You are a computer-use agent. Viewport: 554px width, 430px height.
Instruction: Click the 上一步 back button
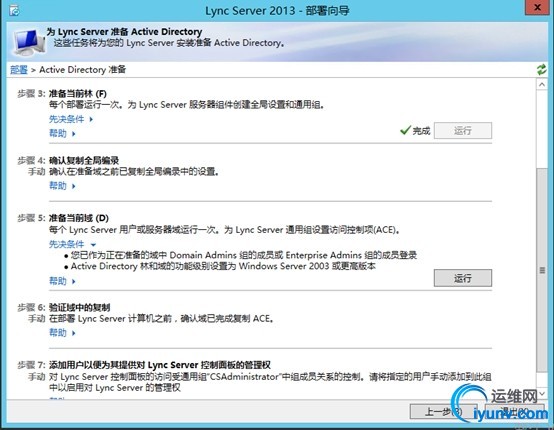[444, 412]
